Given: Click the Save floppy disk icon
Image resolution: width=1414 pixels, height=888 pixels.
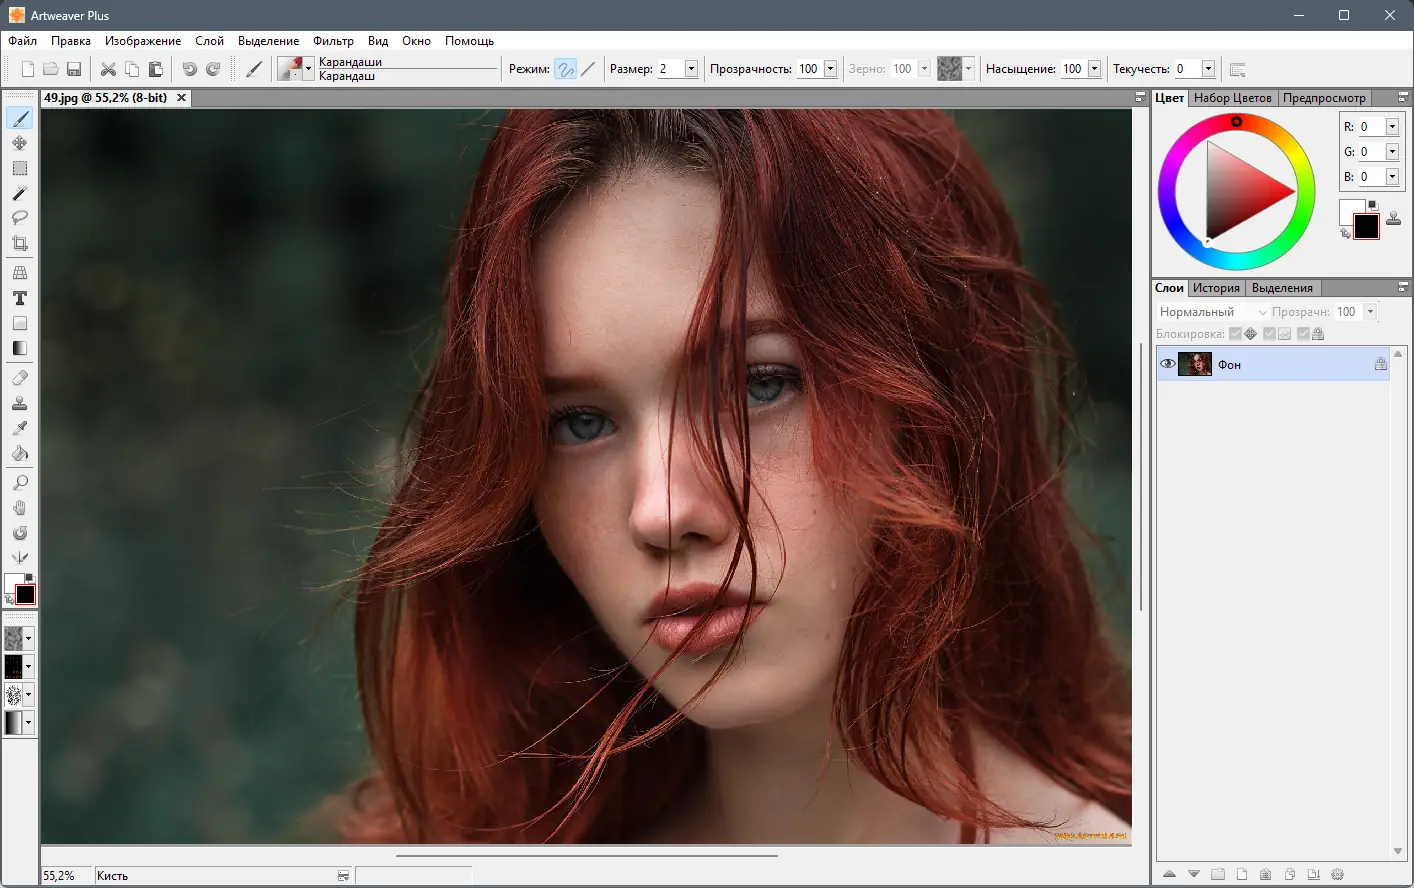Looking at the screenshot, I should coord(74,69).
